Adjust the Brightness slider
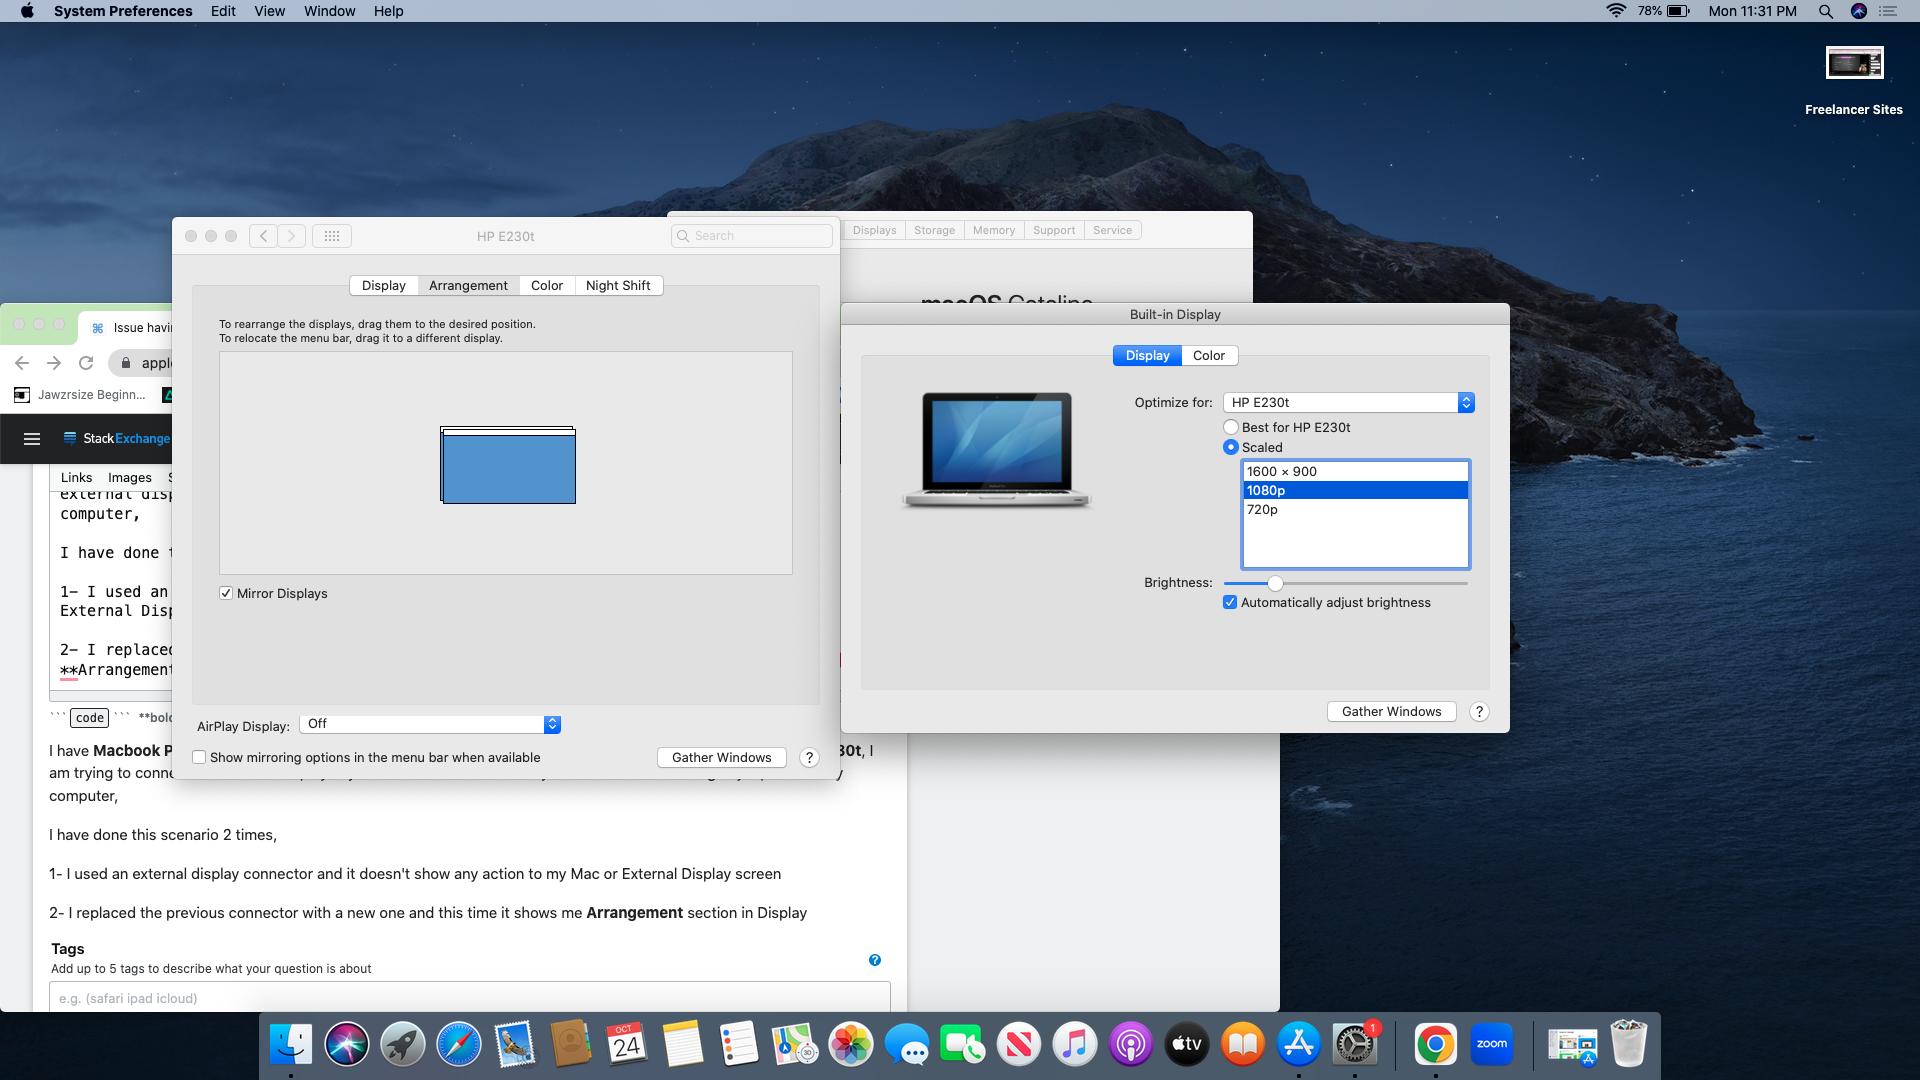 (x=1275, y=582)
